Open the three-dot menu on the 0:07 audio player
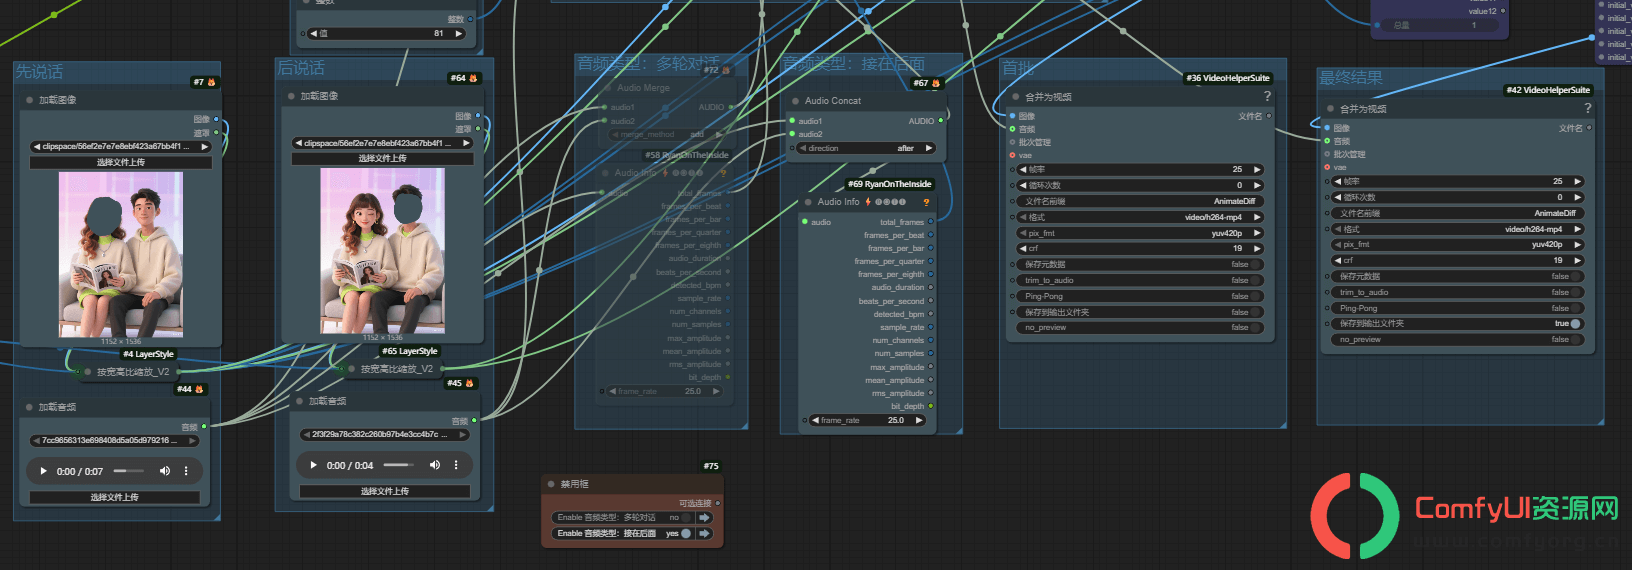This screenshot has height=570, width=1632. click(x=186, y=471)
